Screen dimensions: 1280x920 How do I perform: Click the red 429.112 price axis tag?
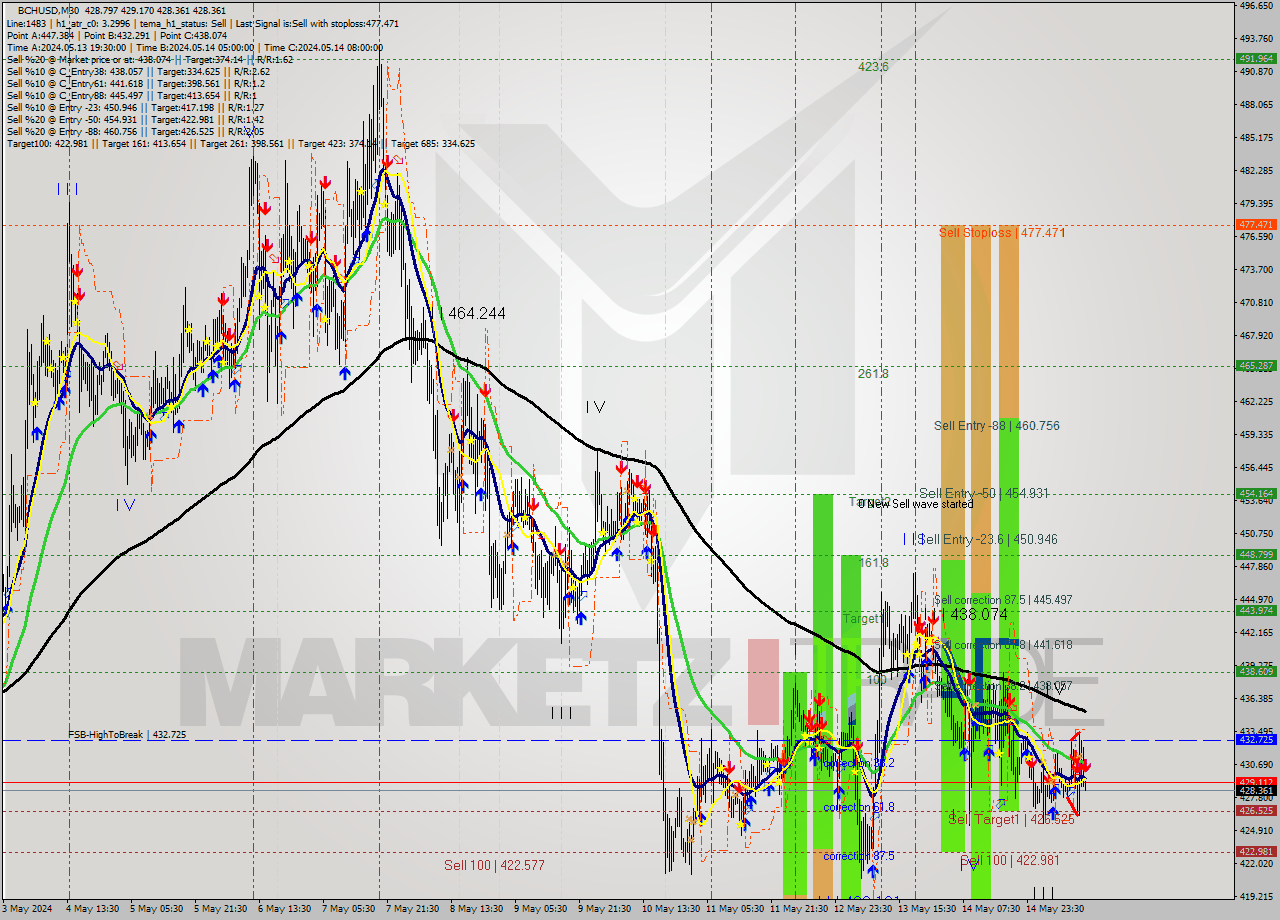(1256, 782)
